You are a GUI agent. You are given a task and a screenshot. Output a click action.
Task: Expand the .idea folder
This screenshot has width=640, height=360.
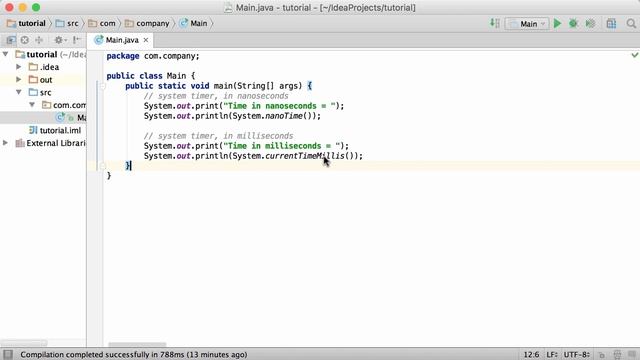point(19,67)
